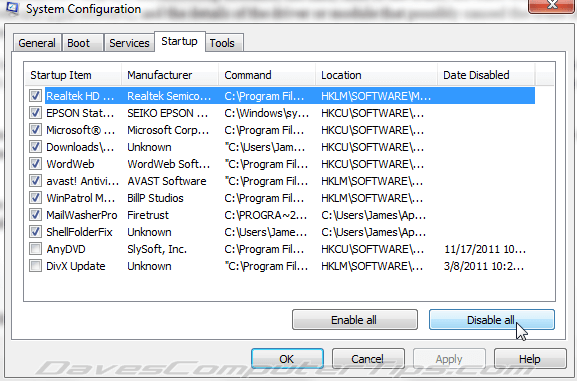Select the avast! Antivi... item name
Screen dimensions: 577x381
(82, 181)
